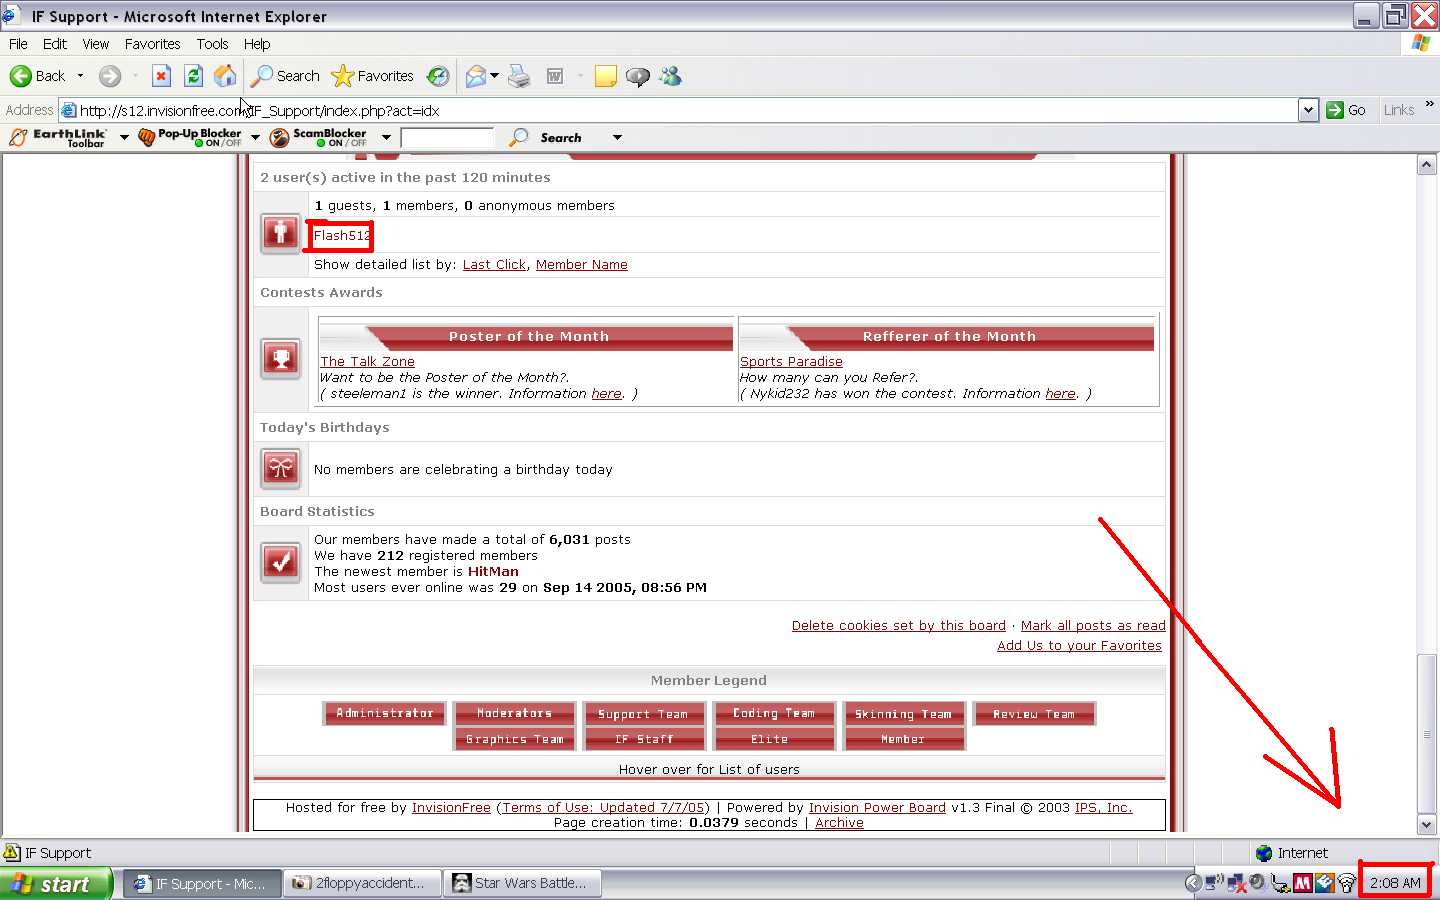Expand the Links toolbar chevron
The image size is (1440, 900).
(x=1429, y=104)
